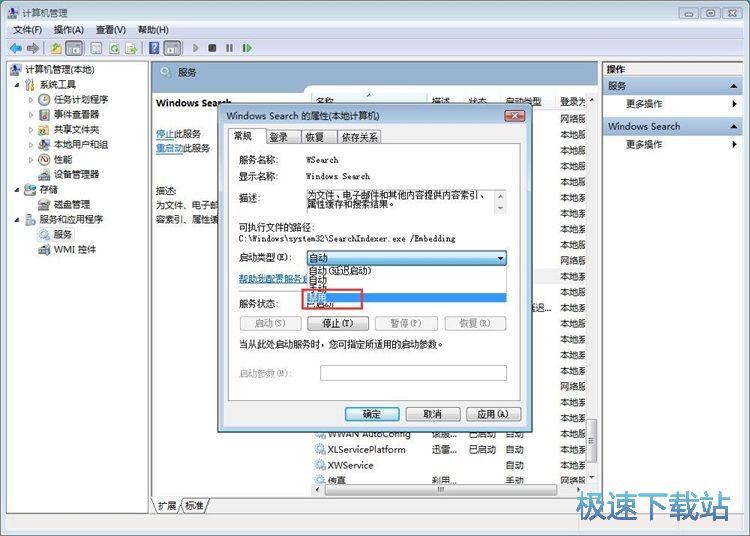Select 设备管理器 in the tree
750x536 pixels.
pos(76,175)
